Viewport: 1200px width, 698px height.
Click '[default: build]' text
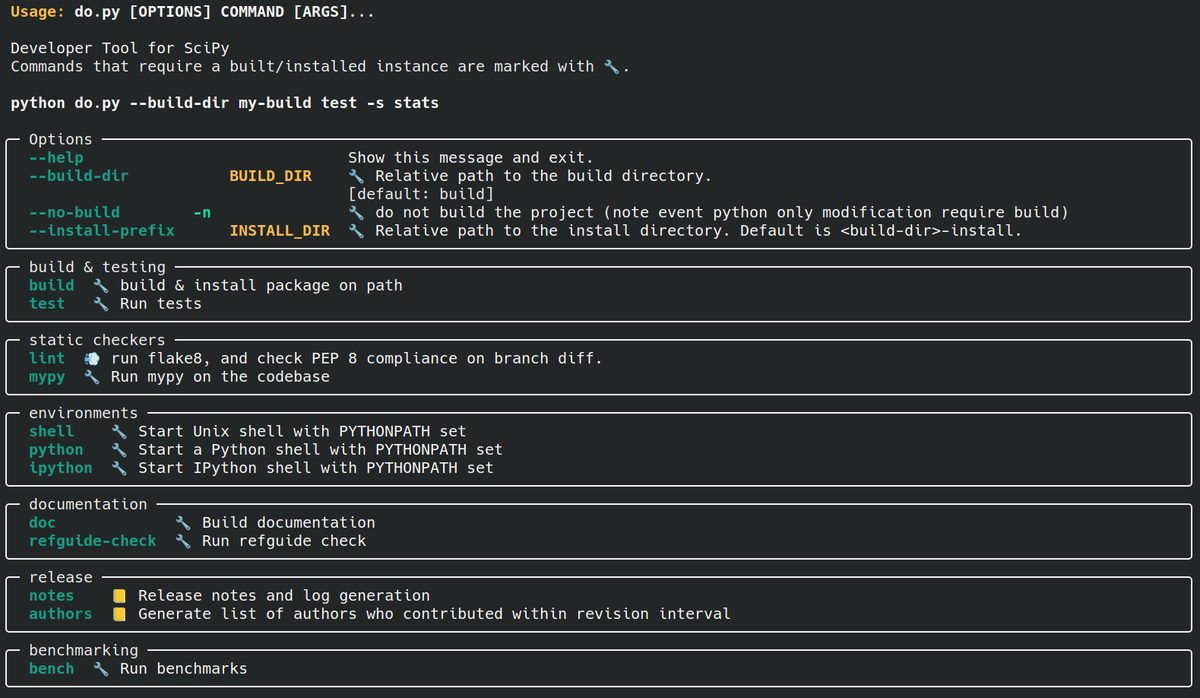[421, 194]
